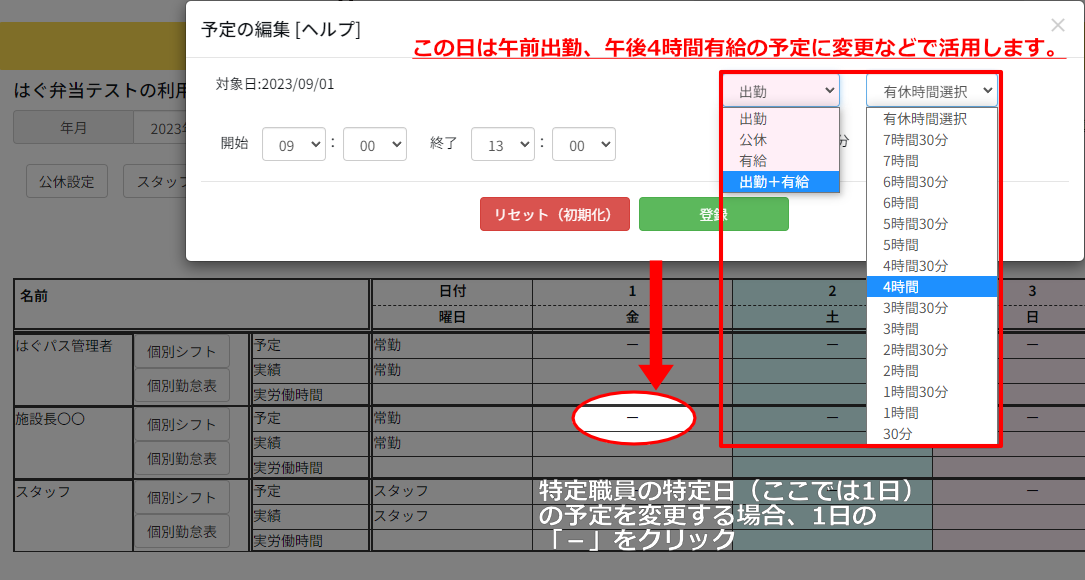Open the end minute 00 dropdown
Image resolution: width=1085 pixels, height=580 pixels.
click(583, 144)
